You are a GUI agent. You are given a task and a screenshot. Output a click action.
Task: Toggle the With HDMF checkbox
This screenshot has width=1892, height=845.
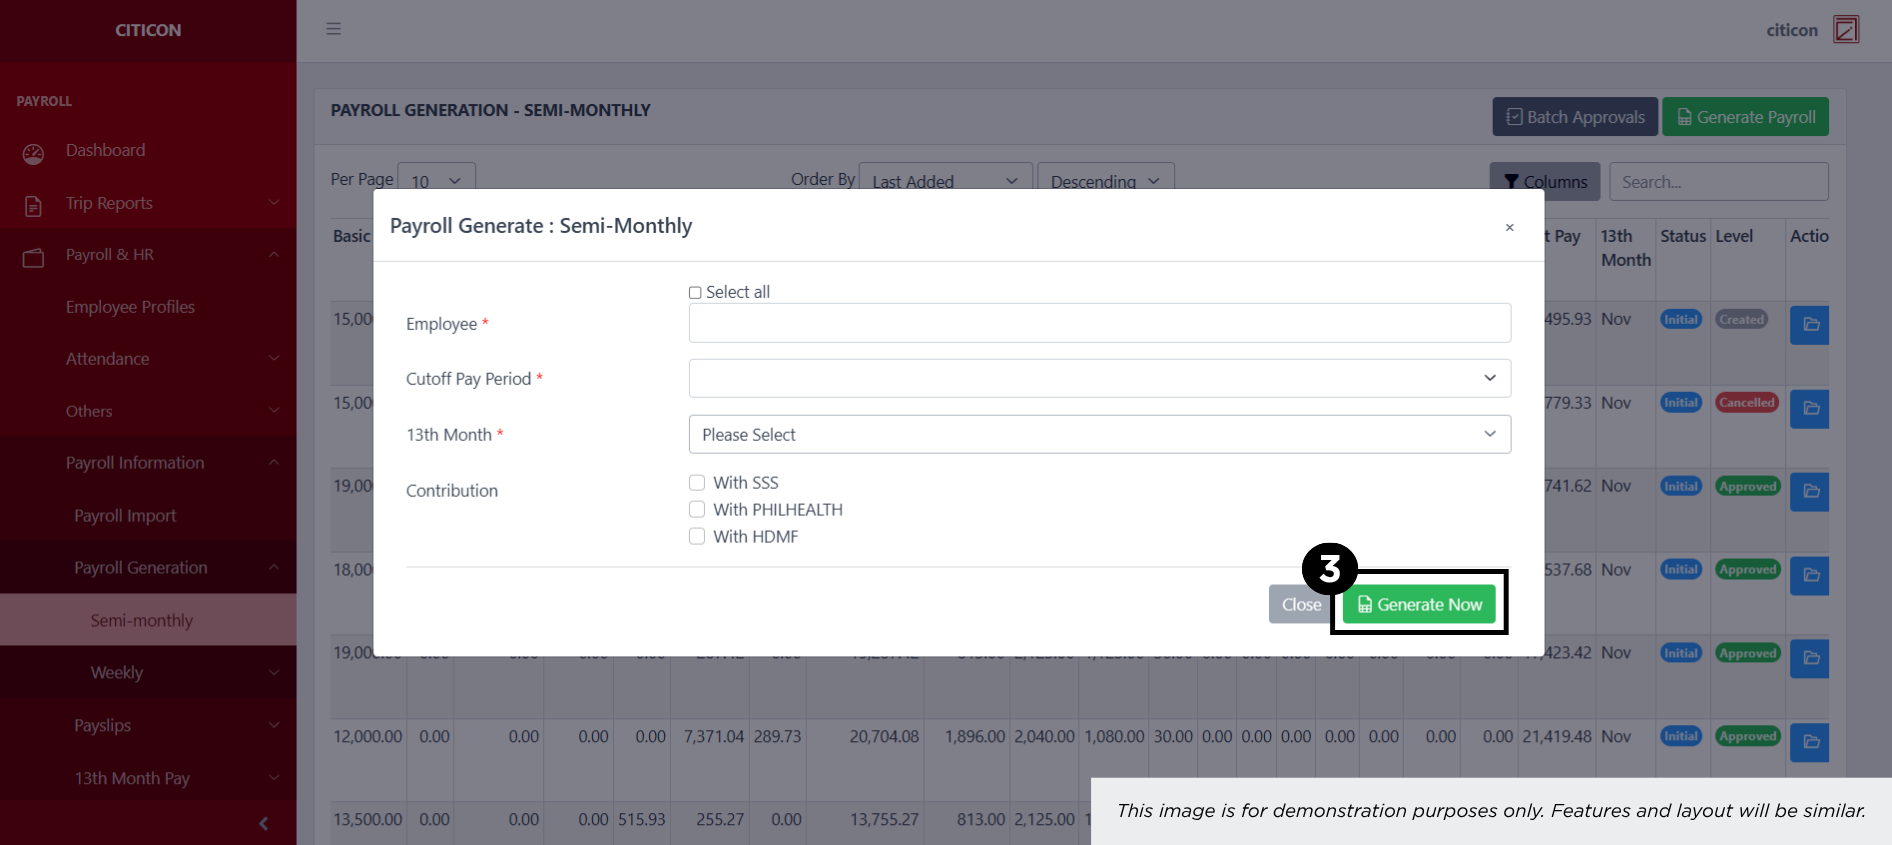(x=697, y=537)
